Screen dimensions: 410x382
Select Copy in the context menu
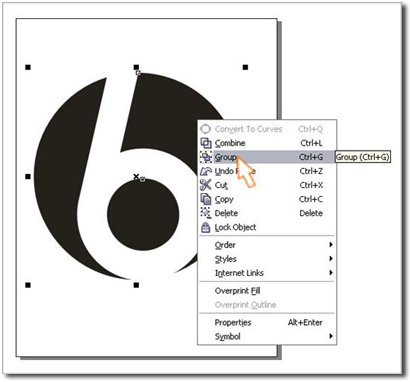pyautogui.click(x=267, y=199)
